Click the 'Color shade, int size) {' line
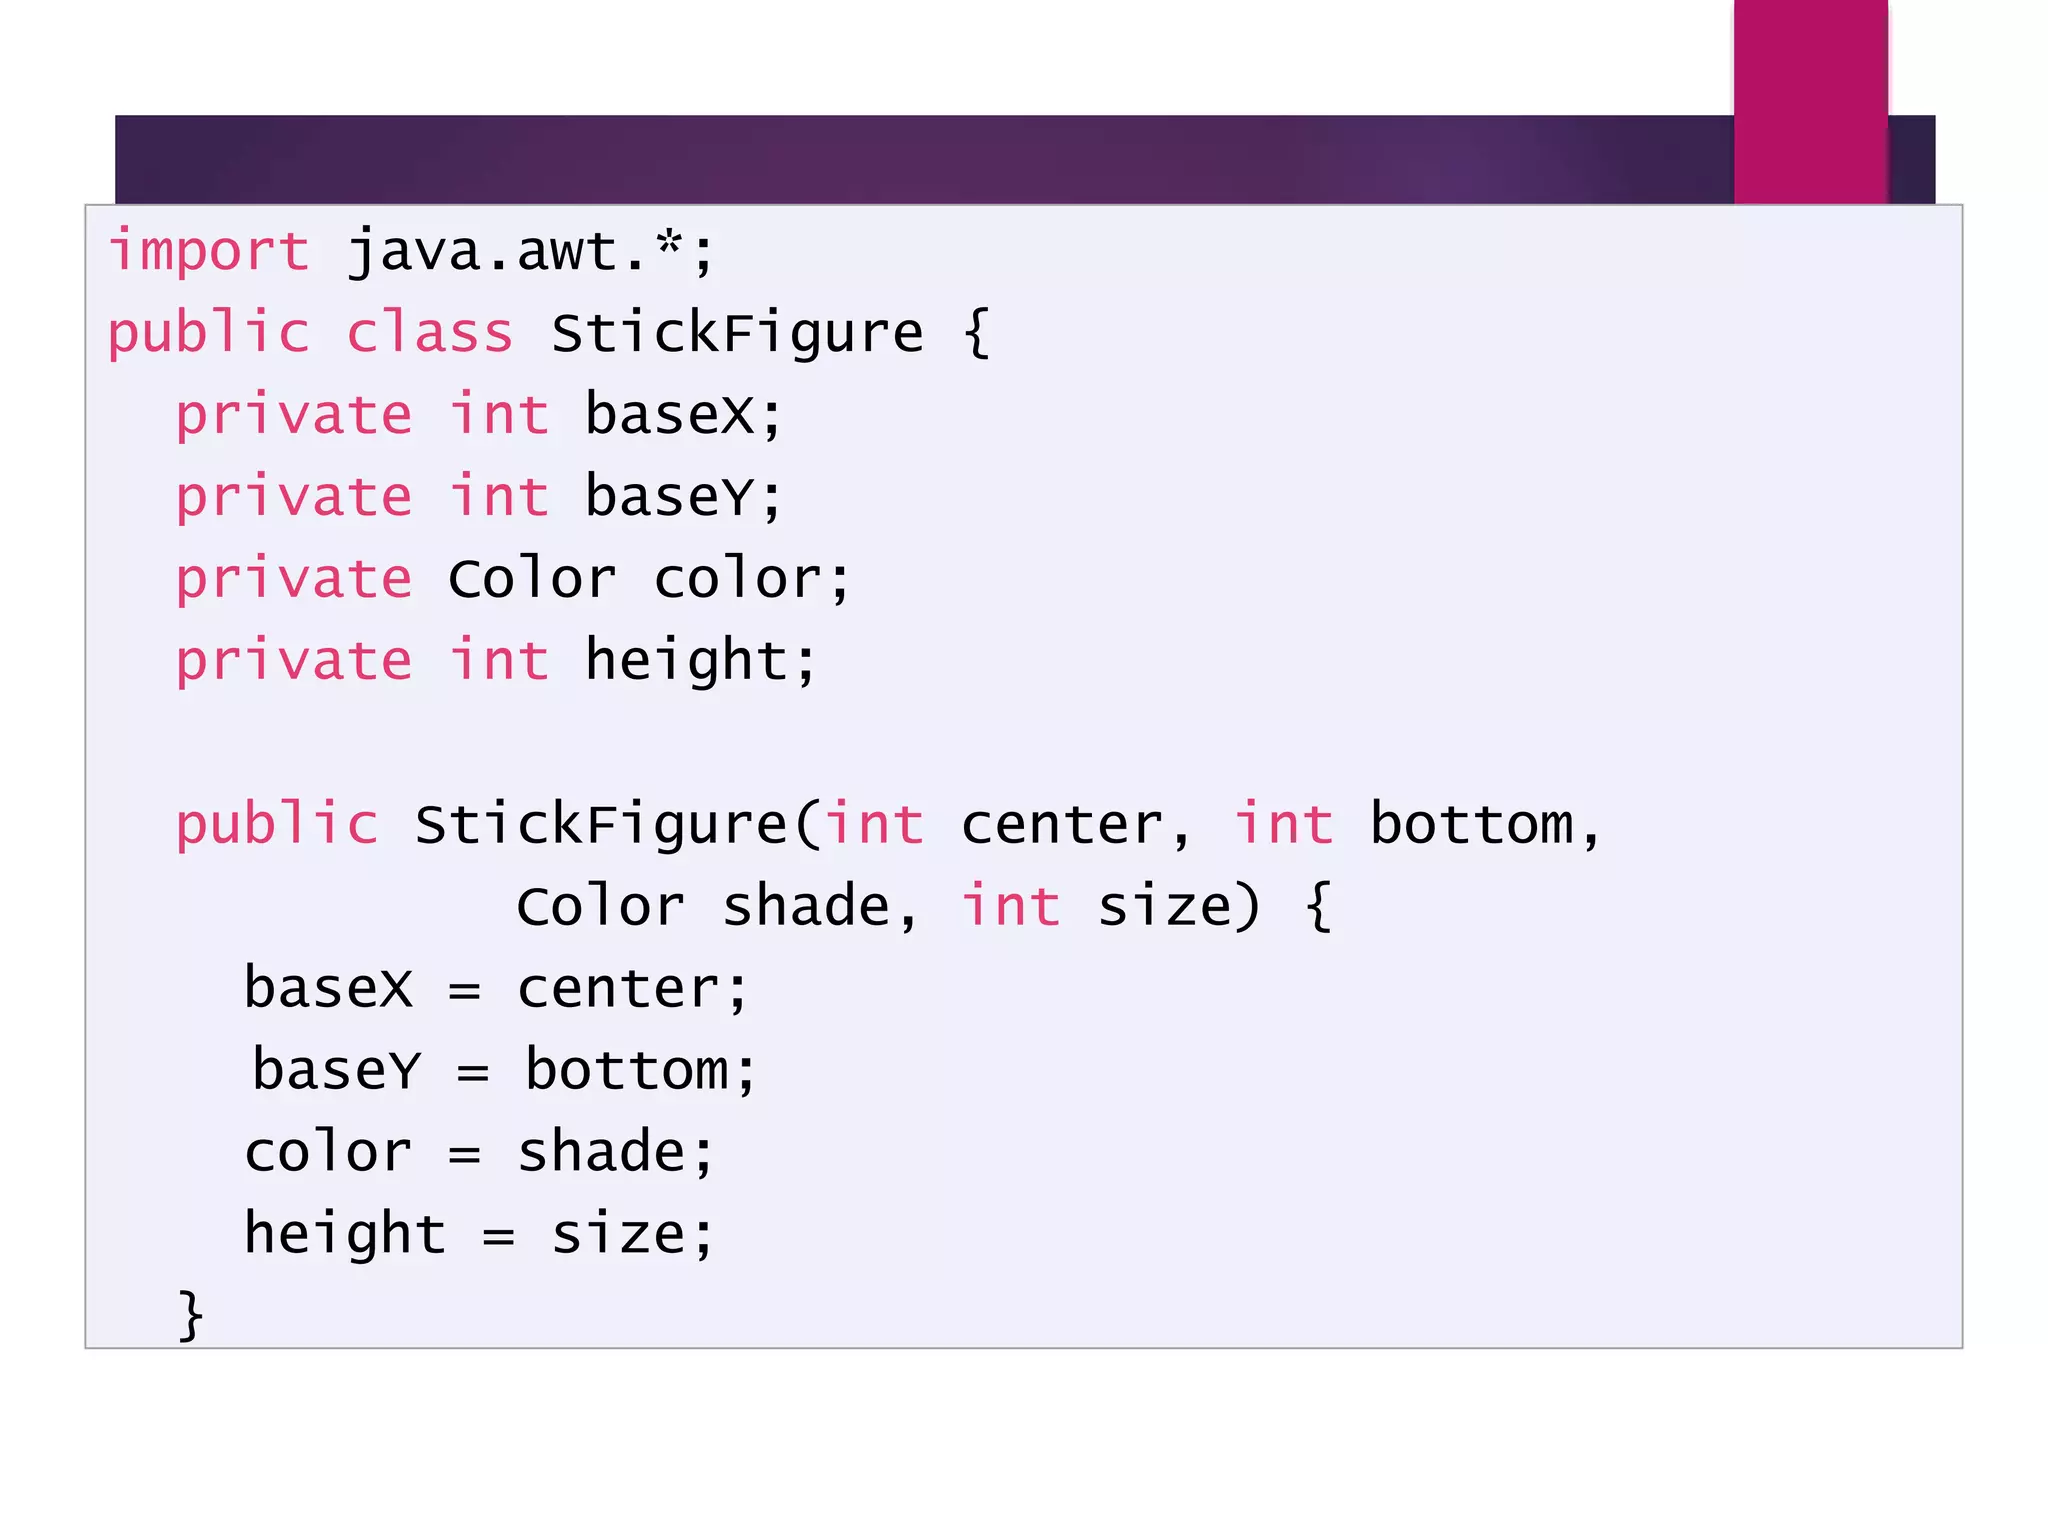This screenshot has width=2048, height=1536. [924, 907]
